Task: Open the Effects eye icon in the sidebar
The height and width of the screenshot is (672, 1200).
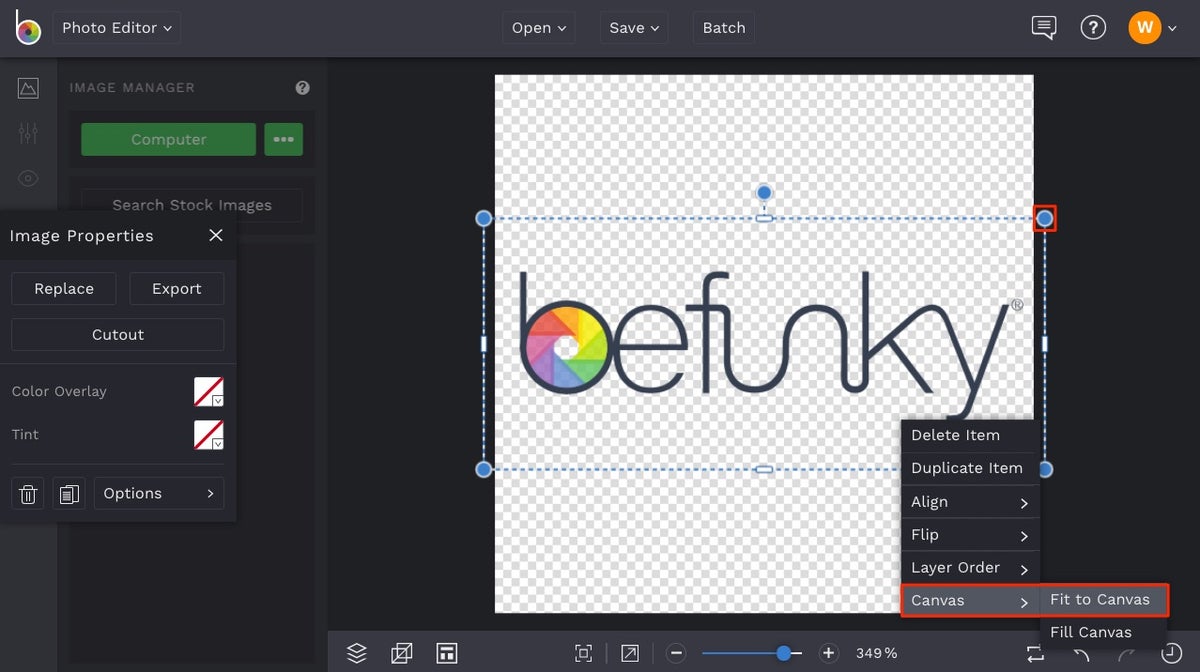Action: click(x=28, y=178)
